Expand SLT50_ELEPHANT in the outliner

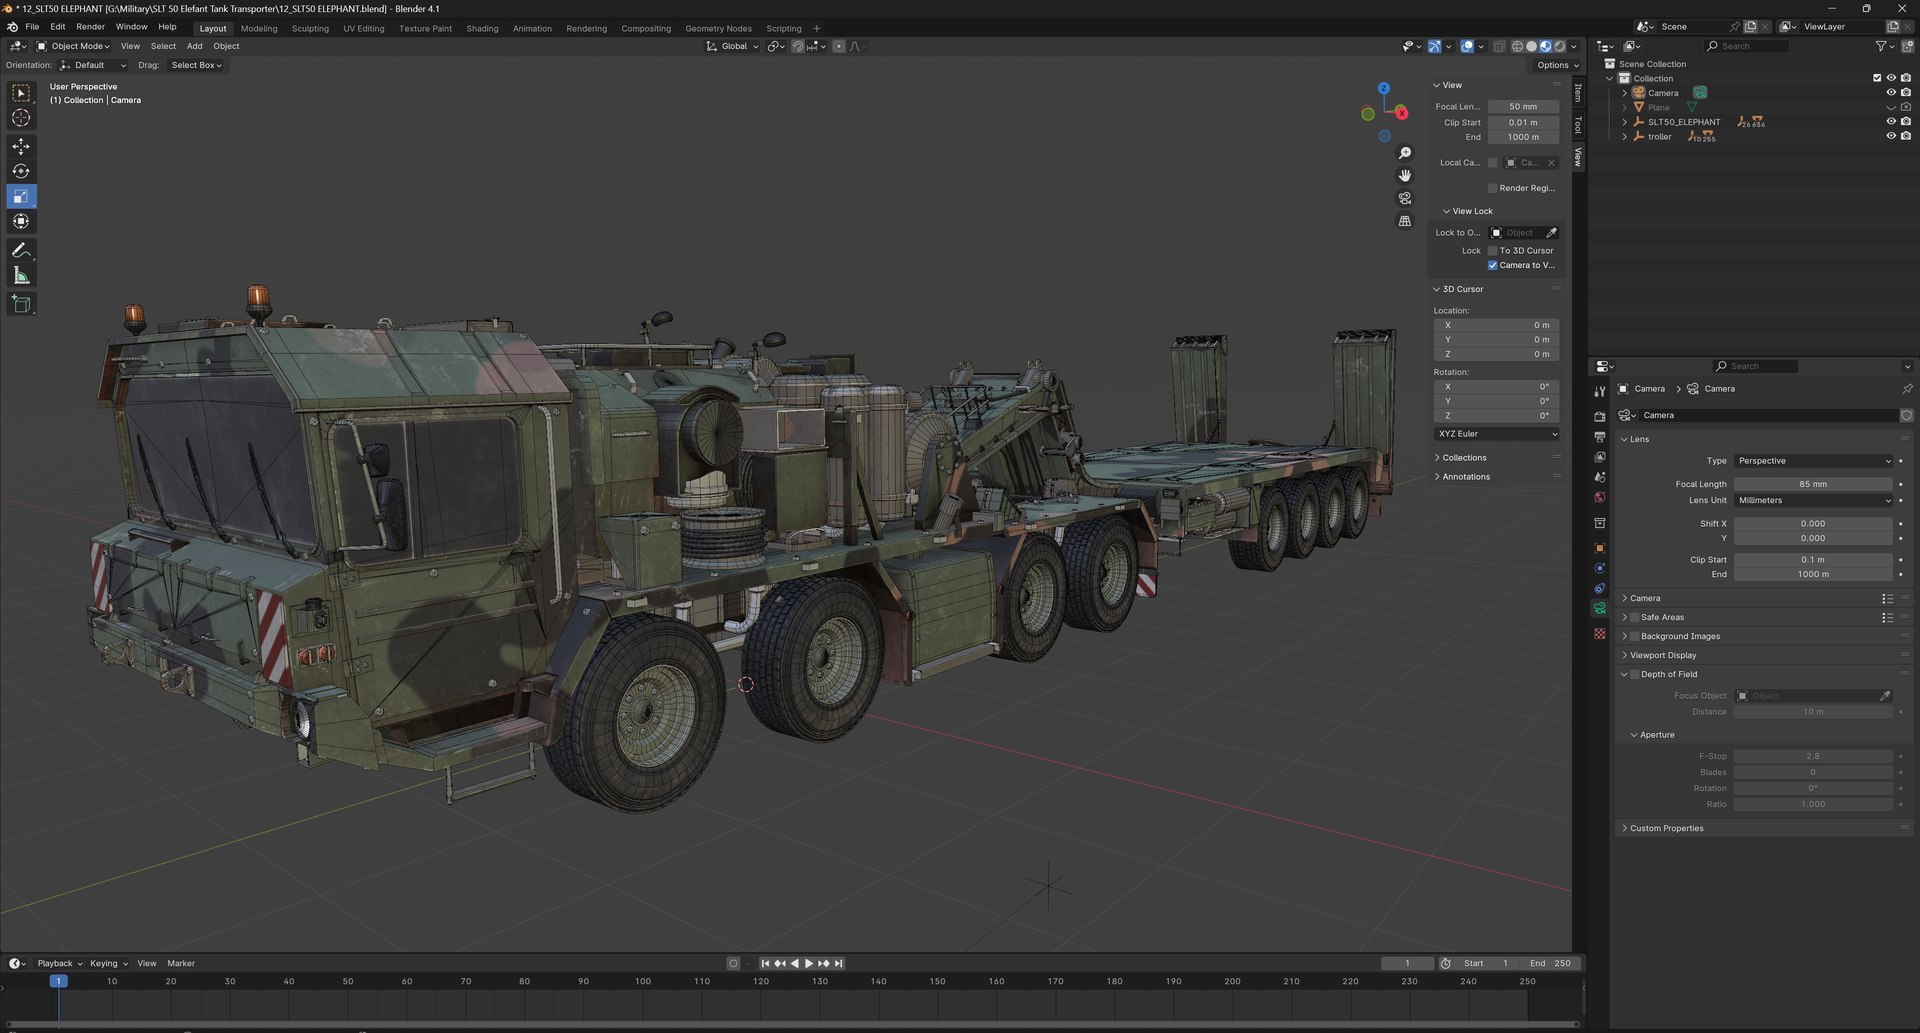click(x=1624, y=122)
